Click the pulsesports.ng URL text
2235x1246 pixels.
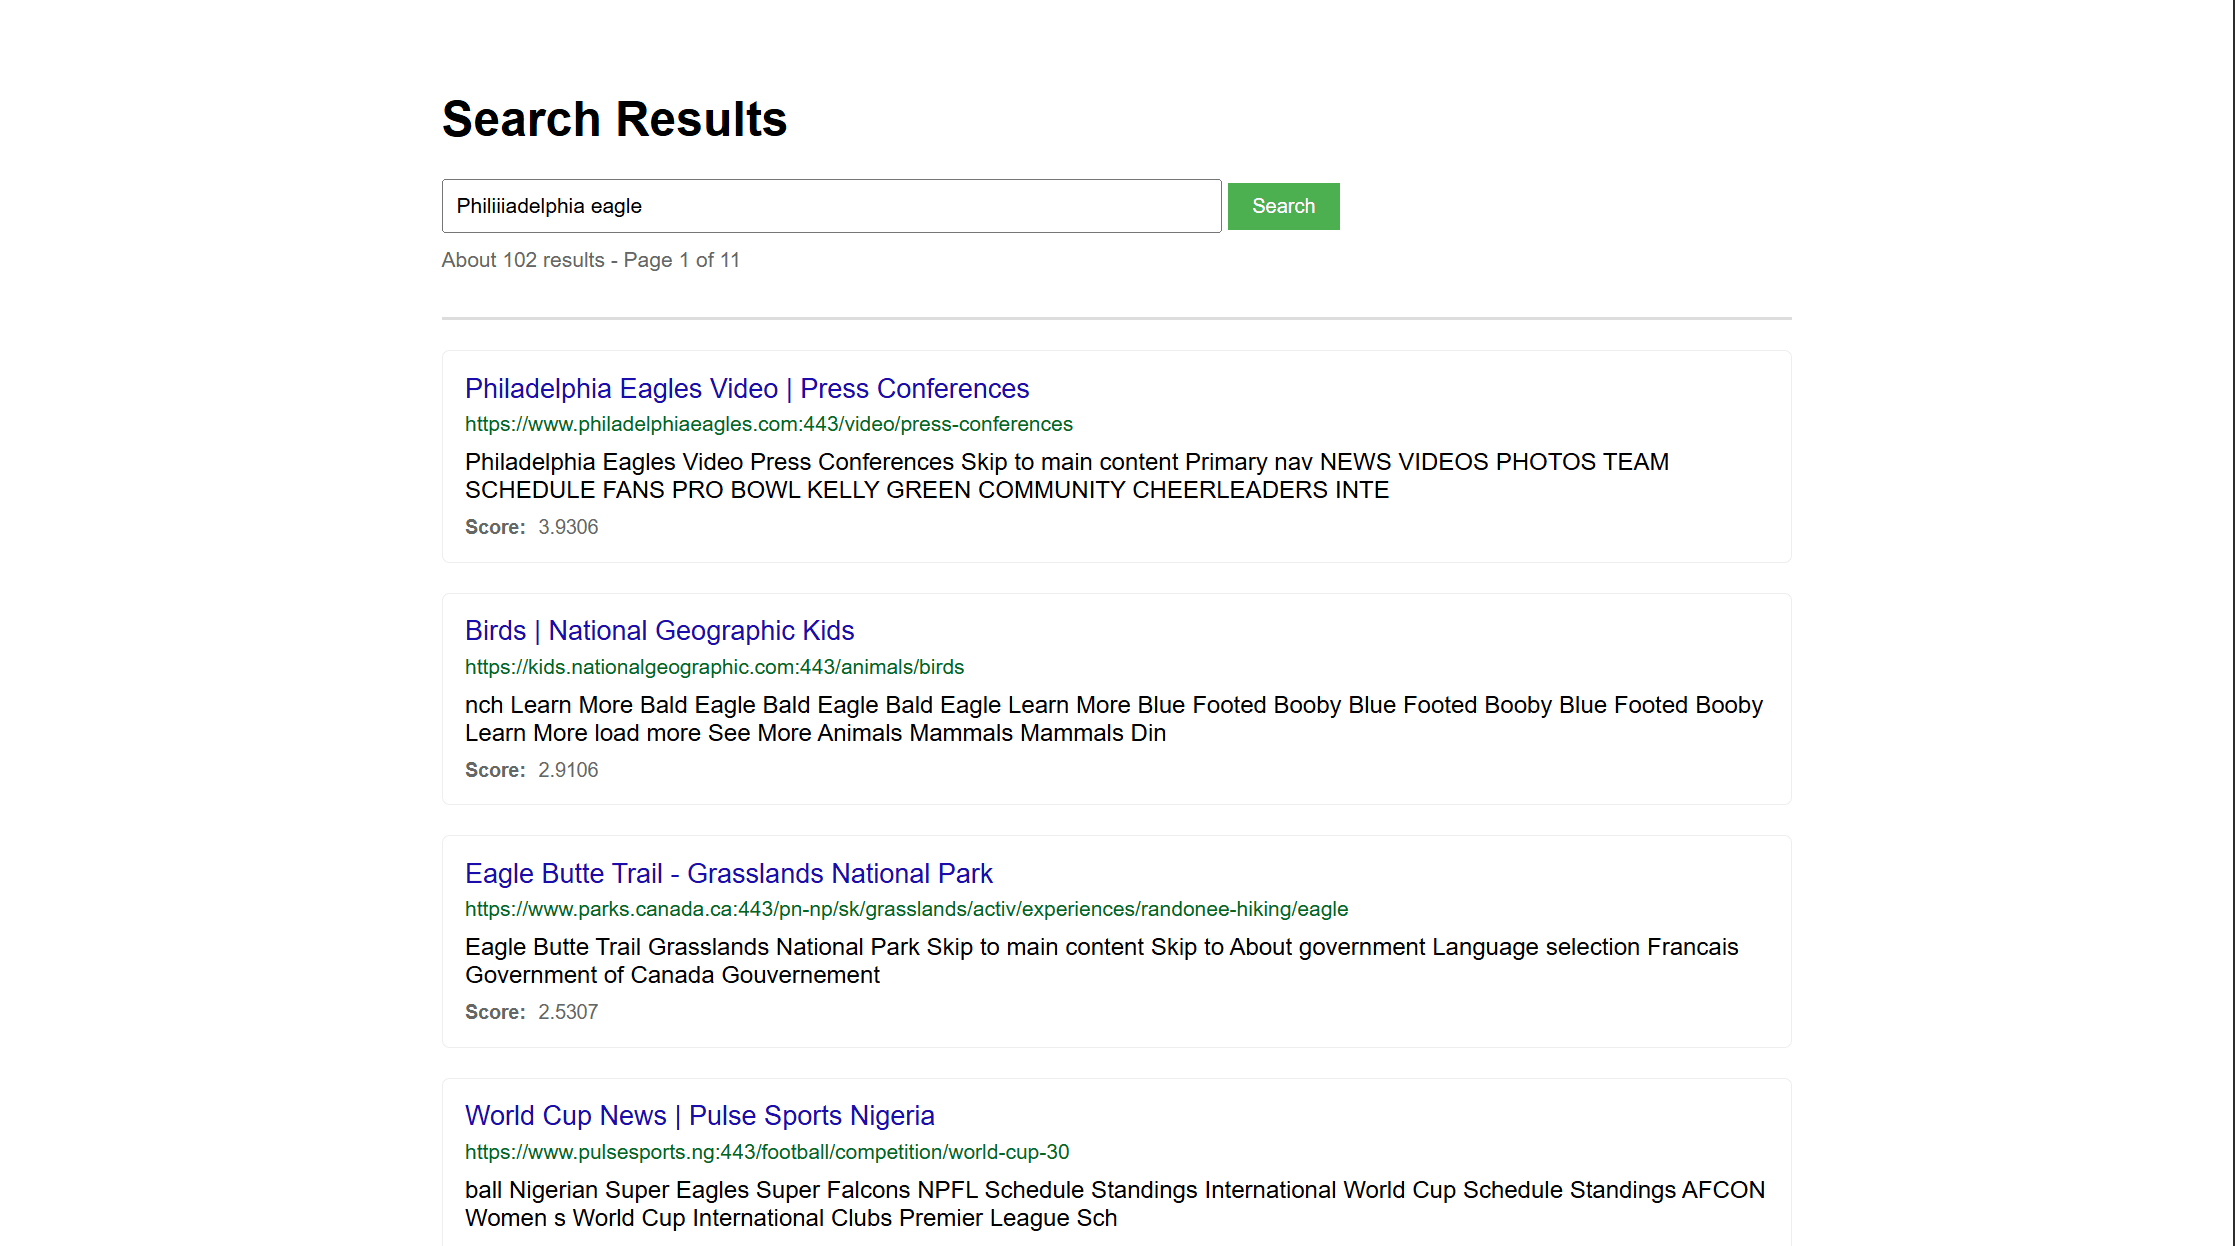click(x=766, y=1151)
